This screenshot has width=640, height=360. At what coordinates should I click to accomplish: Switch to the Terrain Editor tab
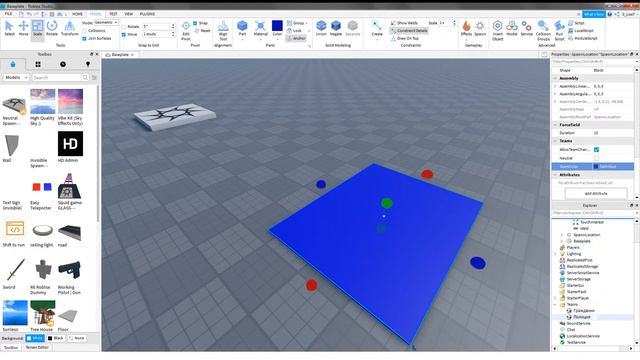(37, 347)
